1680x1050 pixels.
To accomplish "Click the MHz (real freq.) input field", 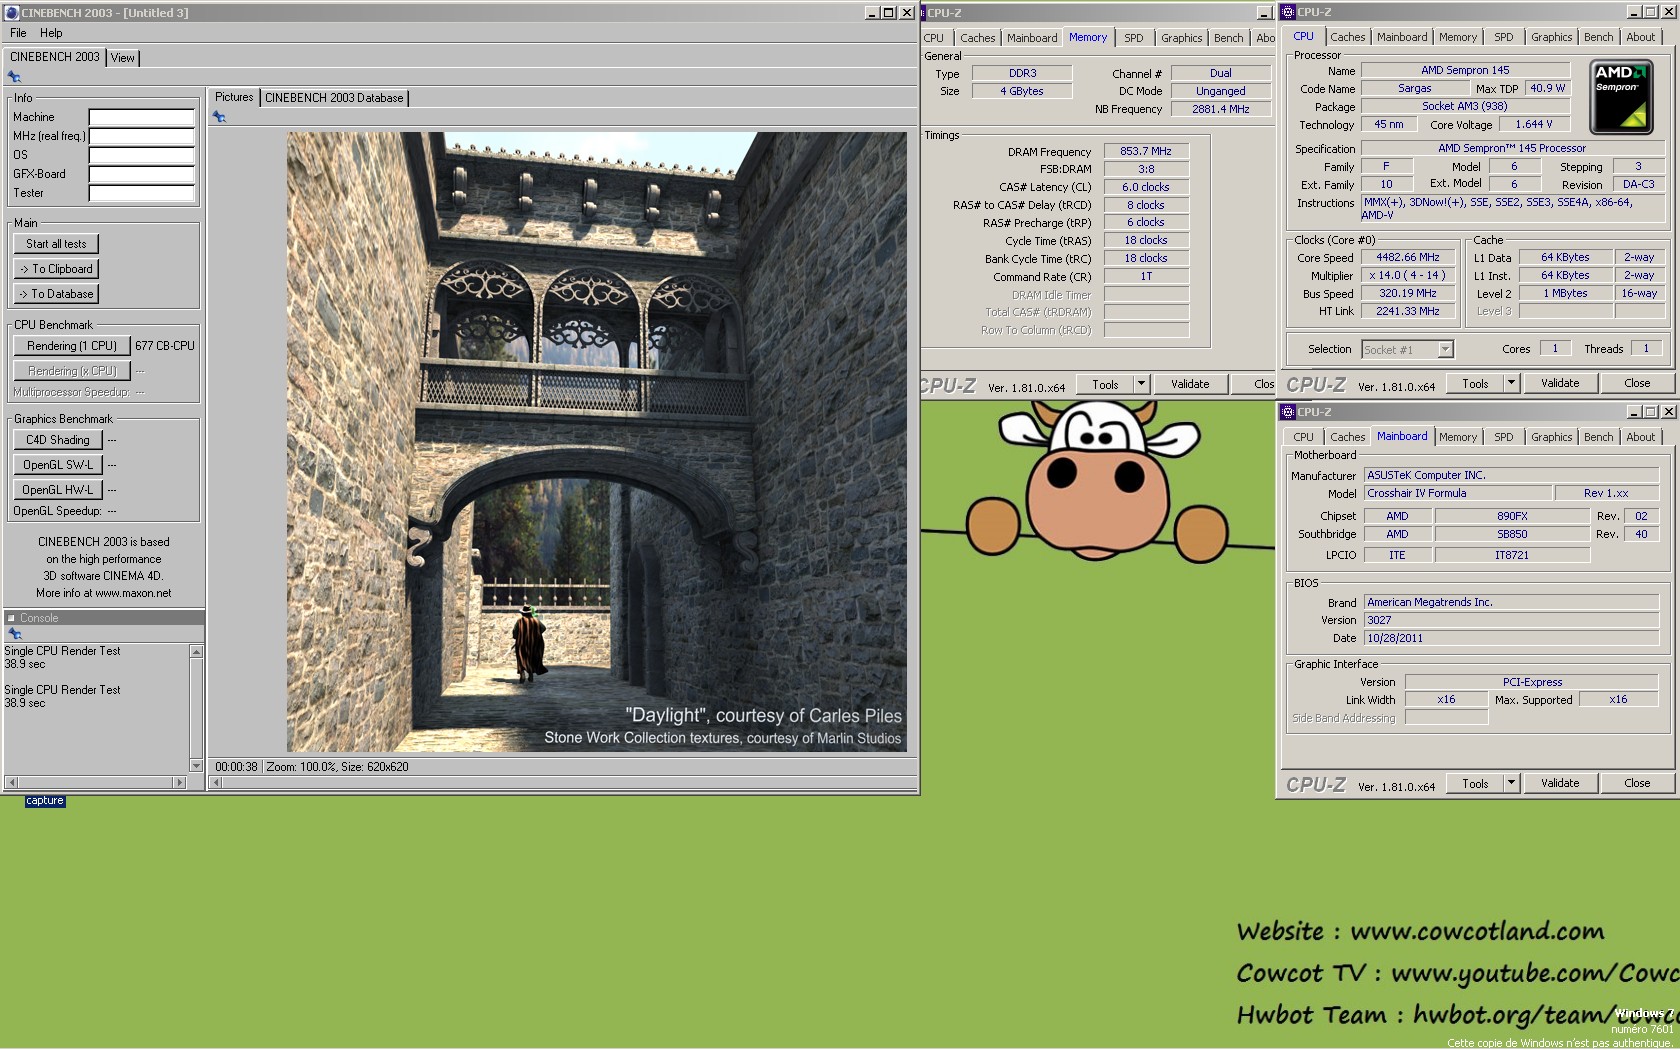I will pos(141,136).
